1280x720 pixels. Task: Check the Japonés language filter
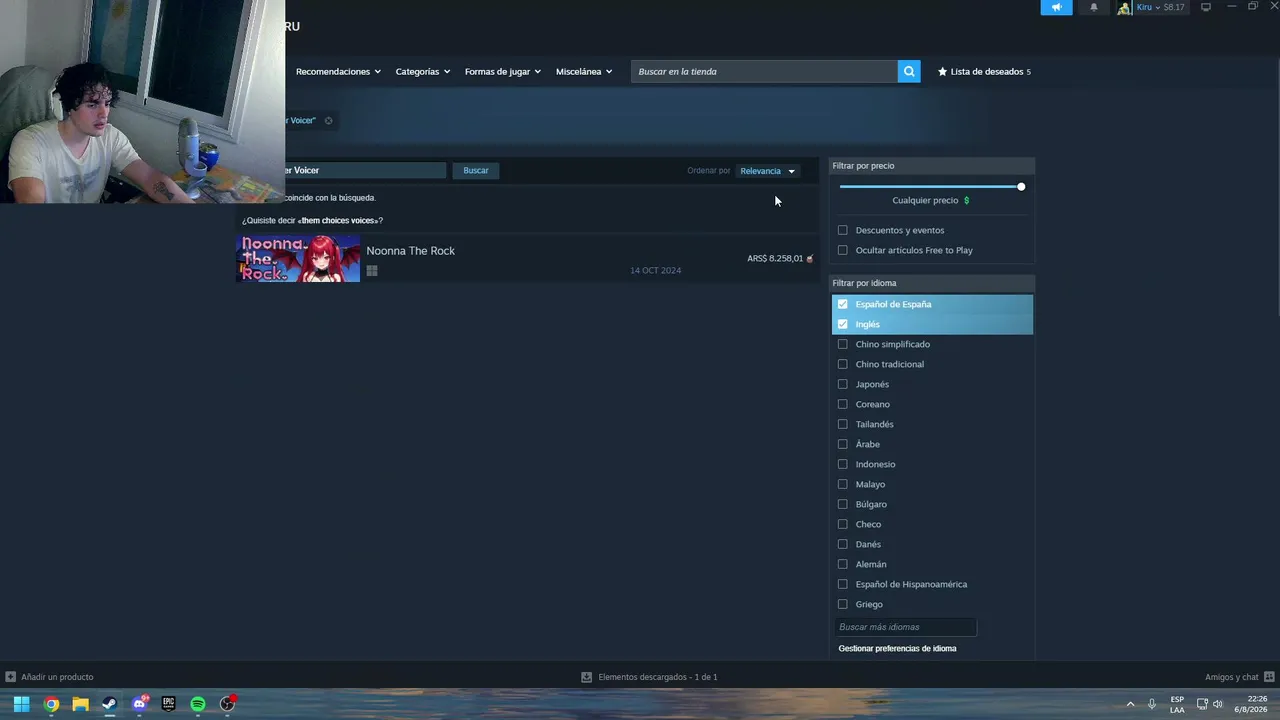(842, 384)
